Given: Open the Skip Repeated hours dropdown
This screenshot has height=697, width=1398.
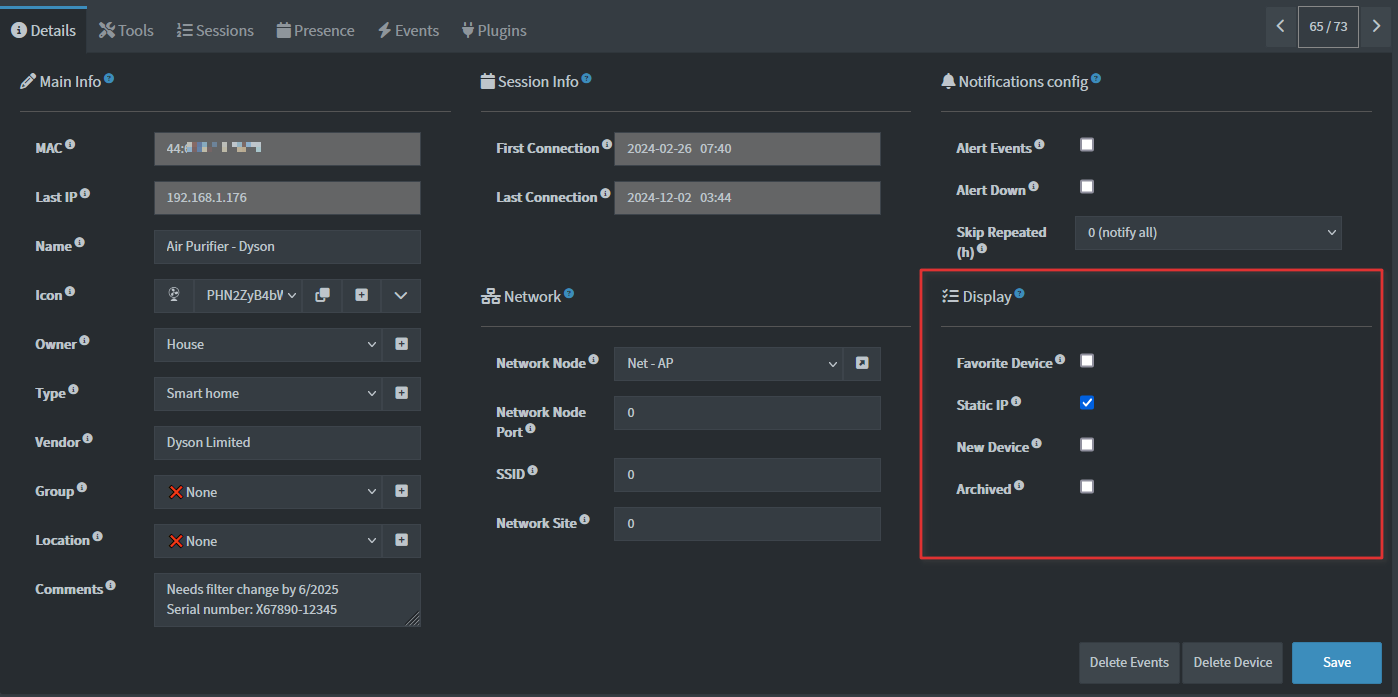Looking at the screenshot, I should (x=1208, y=232).
